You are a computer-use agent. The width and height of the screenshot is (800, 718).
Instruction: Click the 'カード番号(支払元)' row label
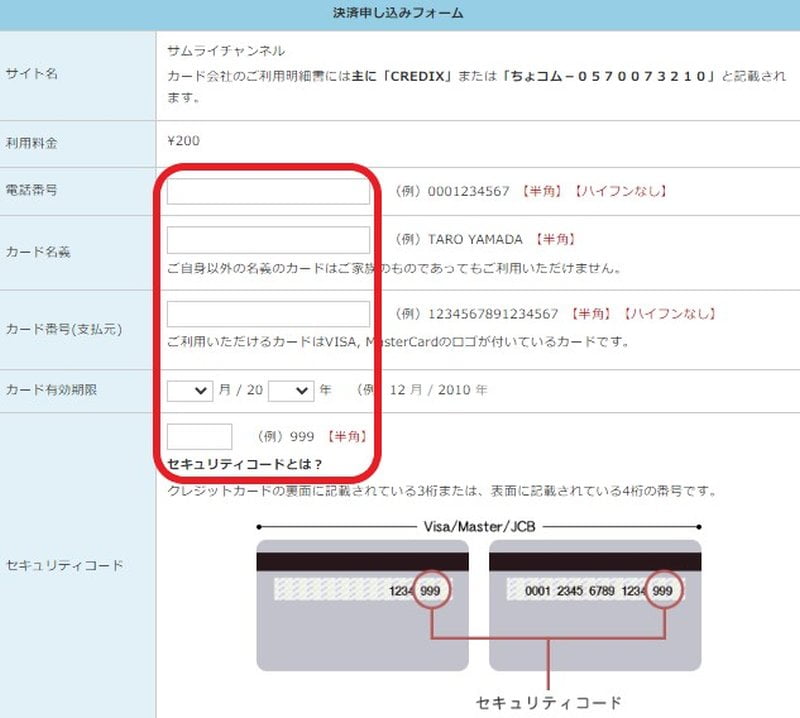[x=64, y=329]
